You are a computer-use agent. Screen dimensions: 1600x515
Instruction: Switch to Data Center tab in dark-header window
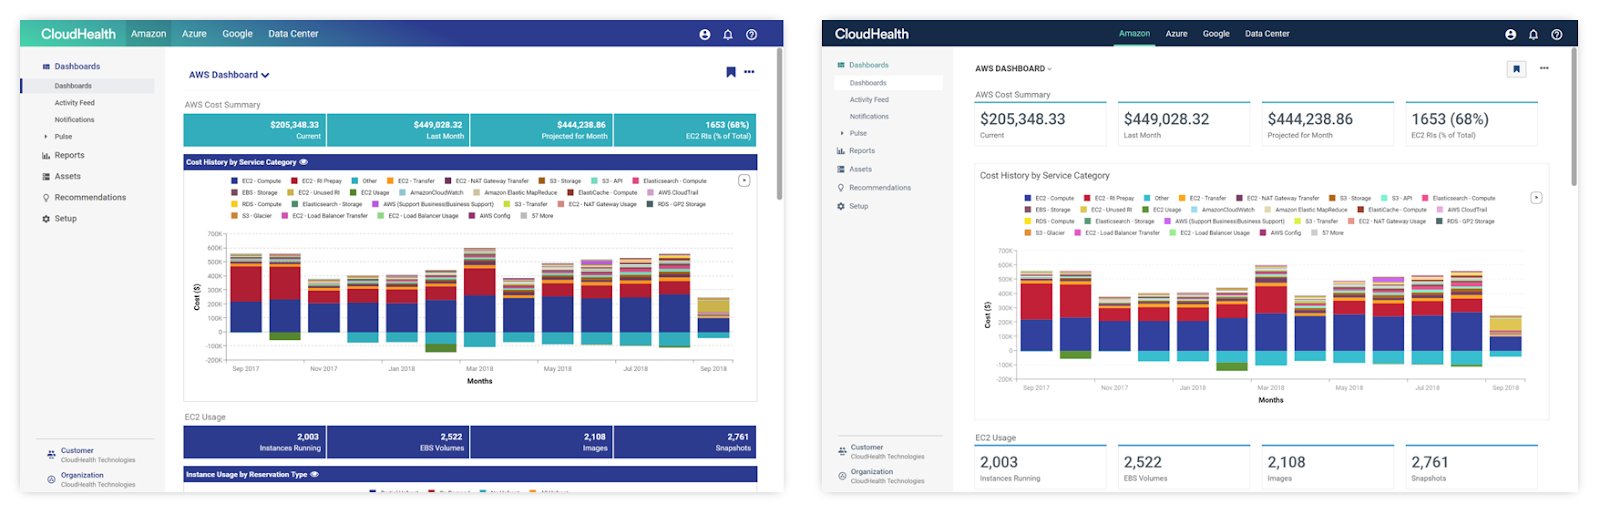[1267, 34]
